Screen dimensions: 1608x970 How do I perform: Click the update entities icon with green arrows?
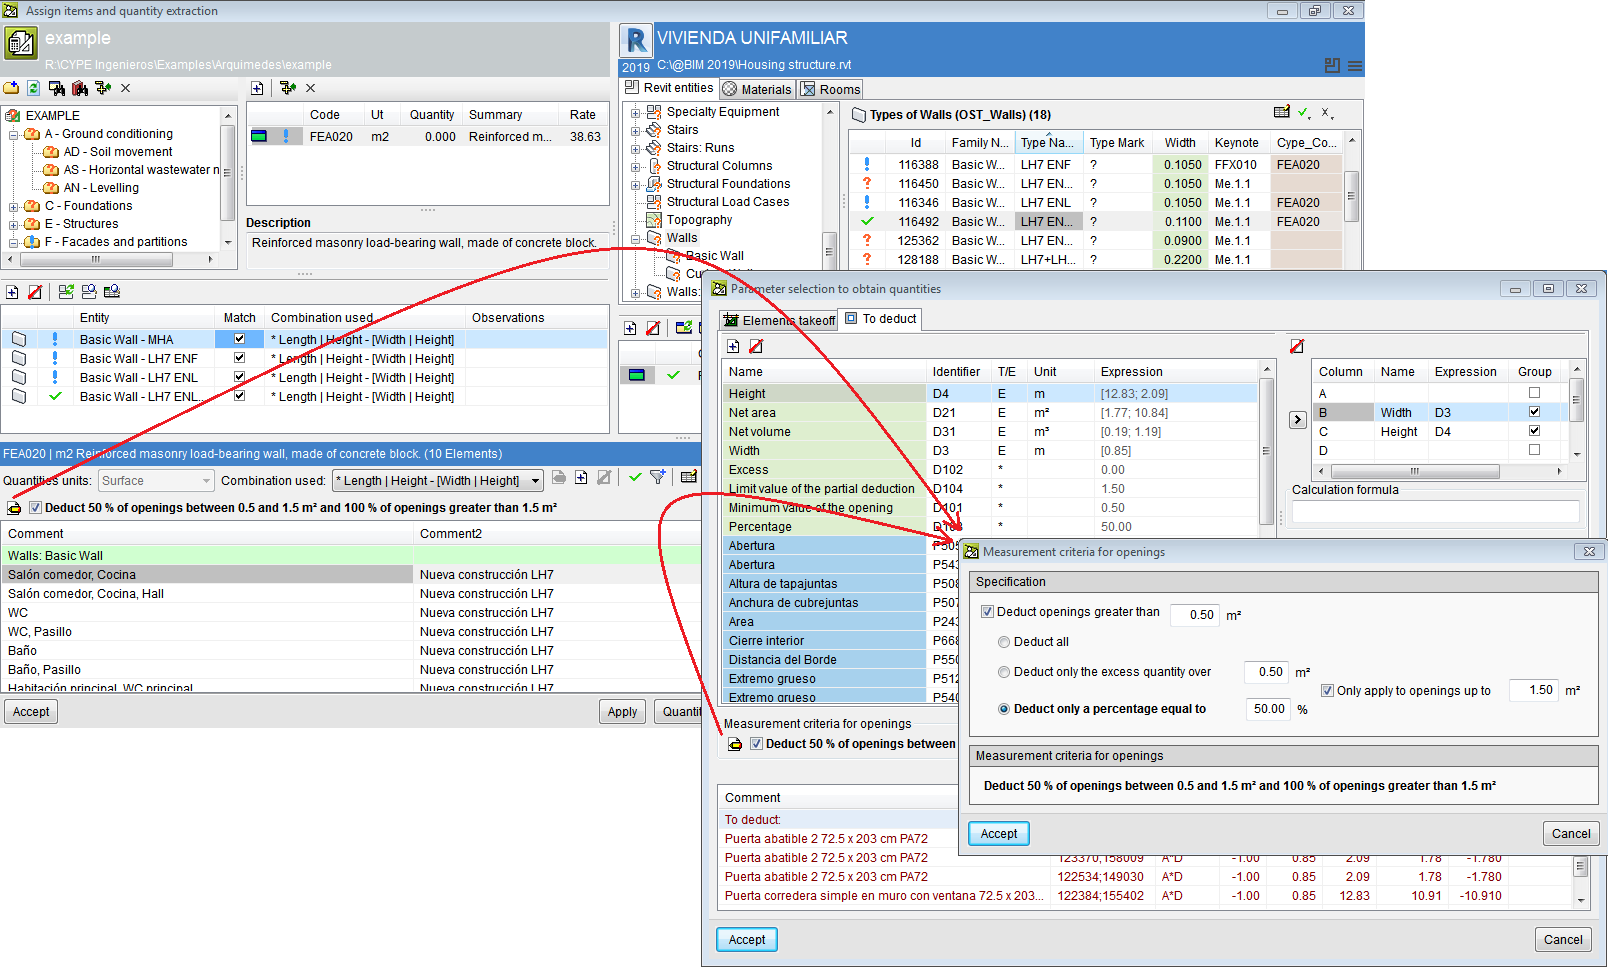click(x=66, y=292)
